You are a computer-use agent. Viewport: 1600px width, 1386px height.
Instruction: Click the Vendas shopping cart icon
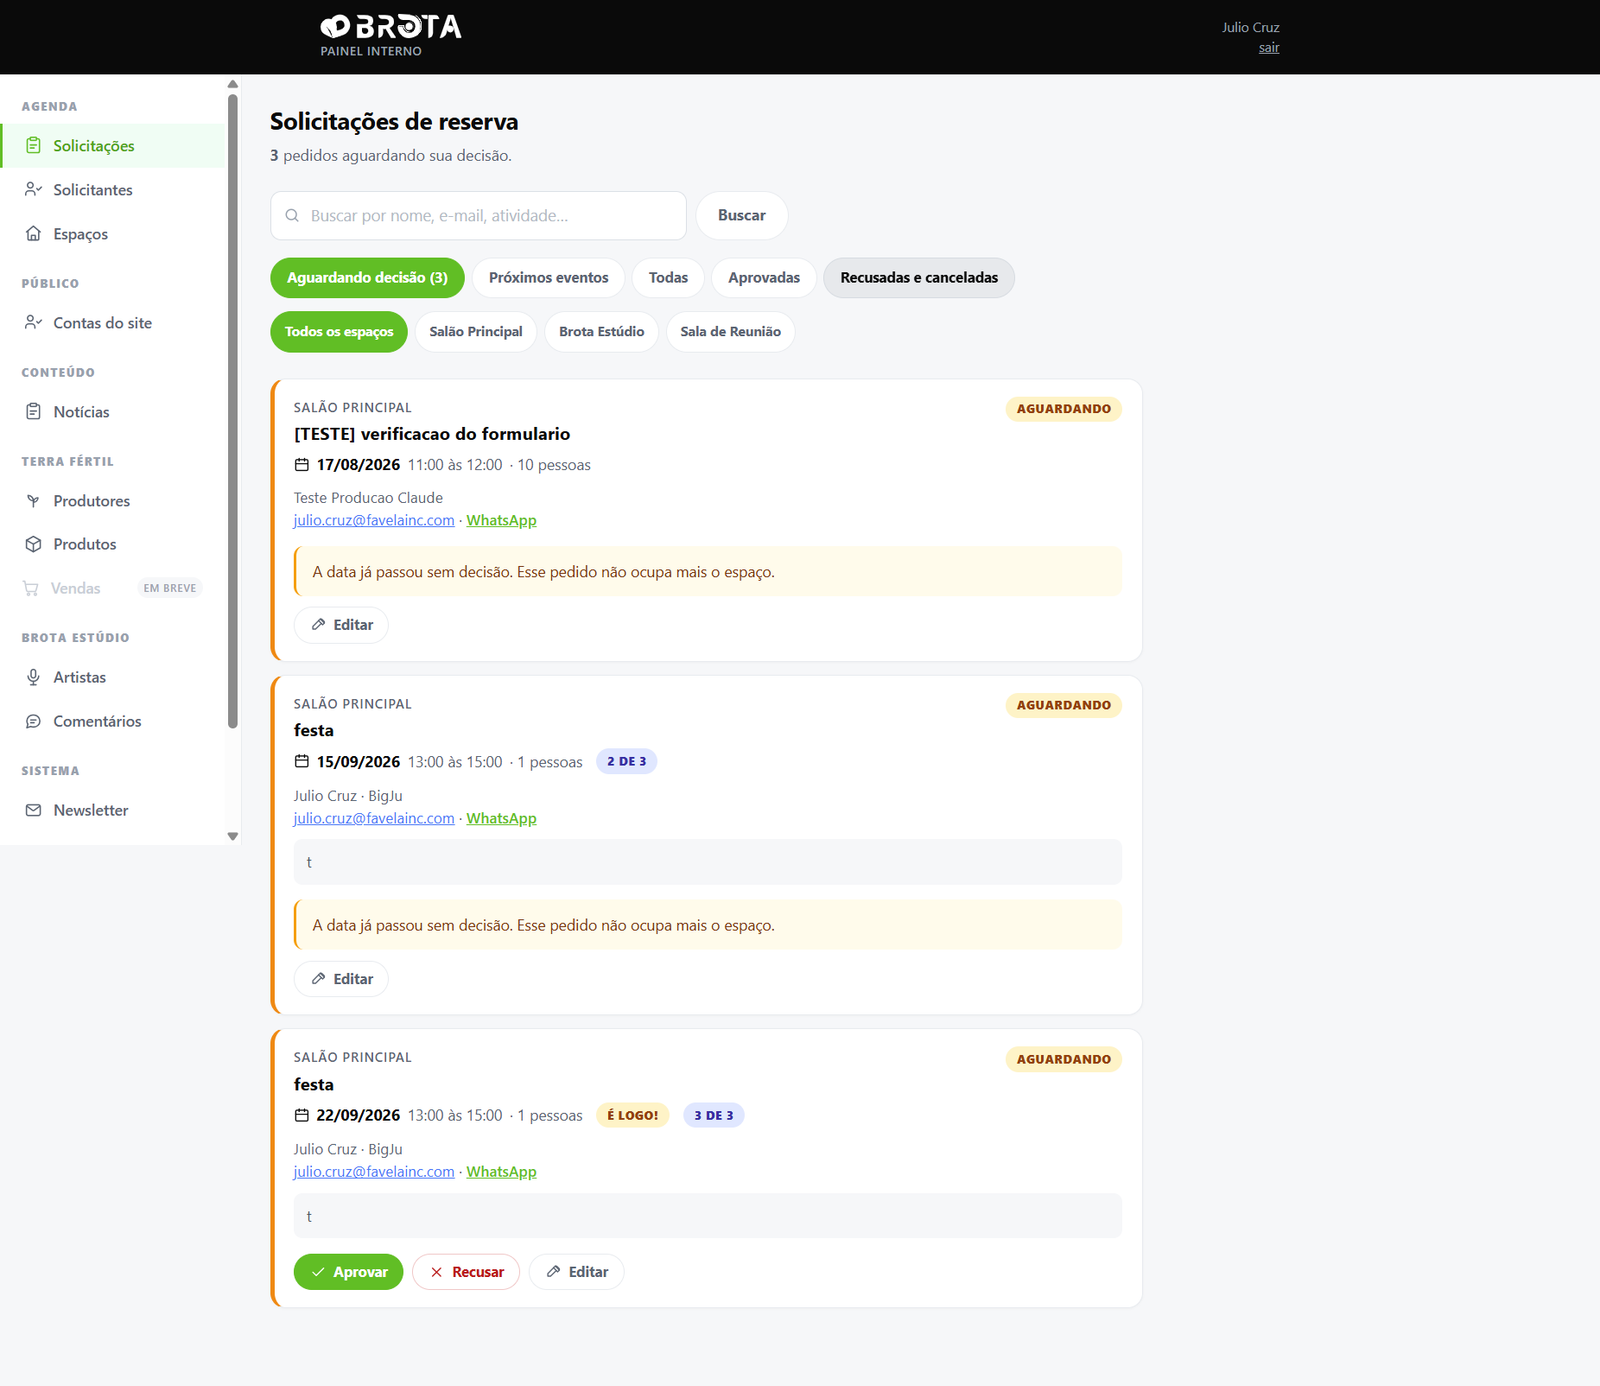point(31,588)
